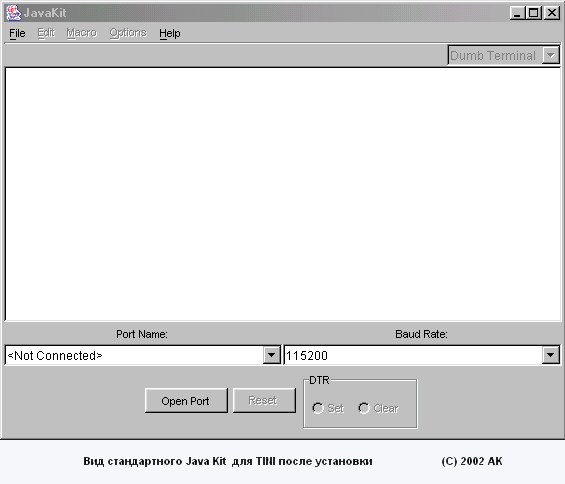
Task: Expand the Port Name dropdown arrow
Action: click(x=271, y=355)
